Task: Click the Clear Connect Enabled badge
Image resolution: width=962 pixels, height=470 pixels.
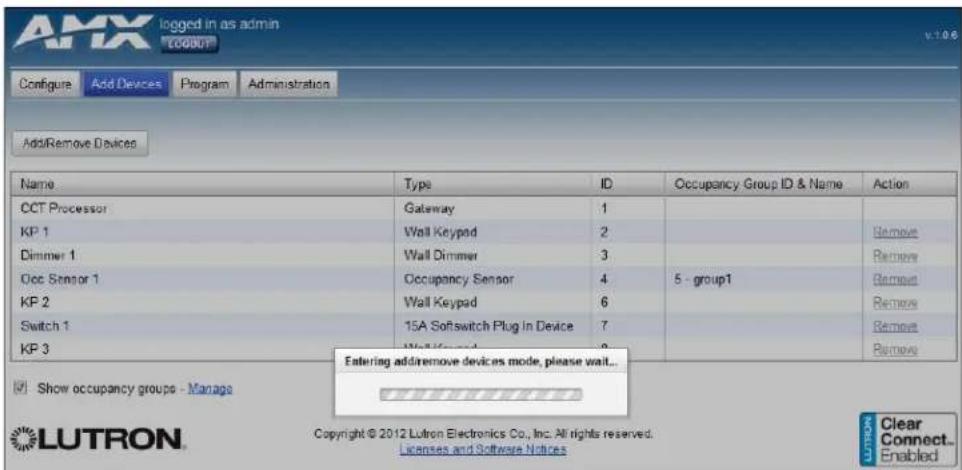Action: tap(909, 439)
